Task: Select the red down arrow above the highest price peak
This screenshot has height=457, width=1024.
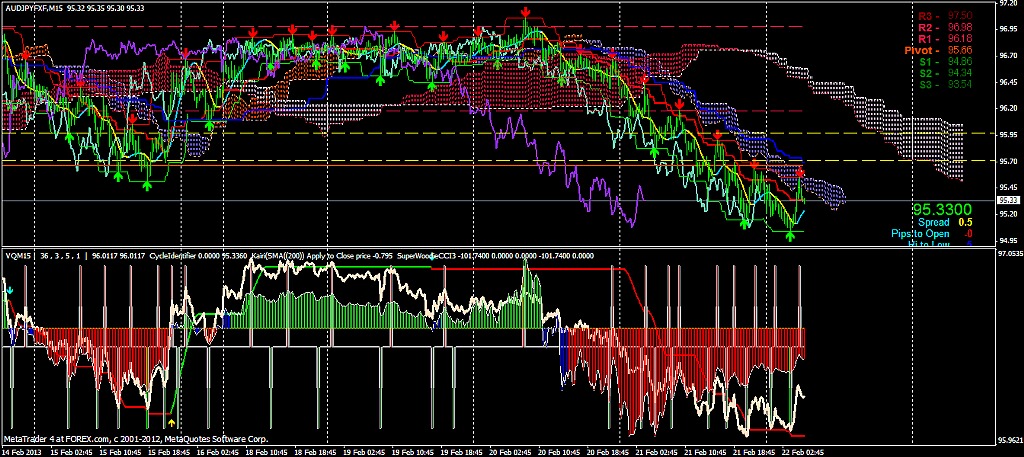Action: [526, 12]
